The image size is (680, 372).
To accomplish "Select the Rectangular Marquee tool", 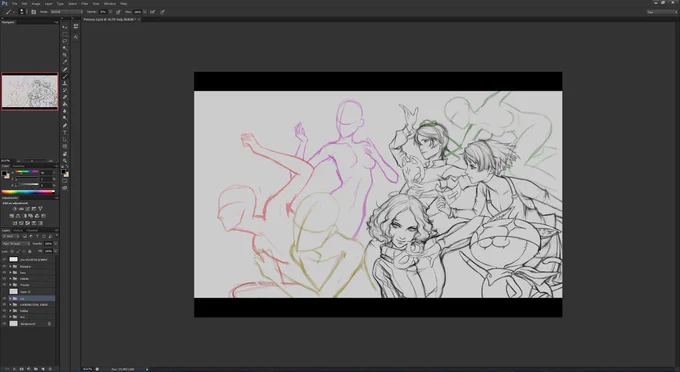I will click(65, 35).
